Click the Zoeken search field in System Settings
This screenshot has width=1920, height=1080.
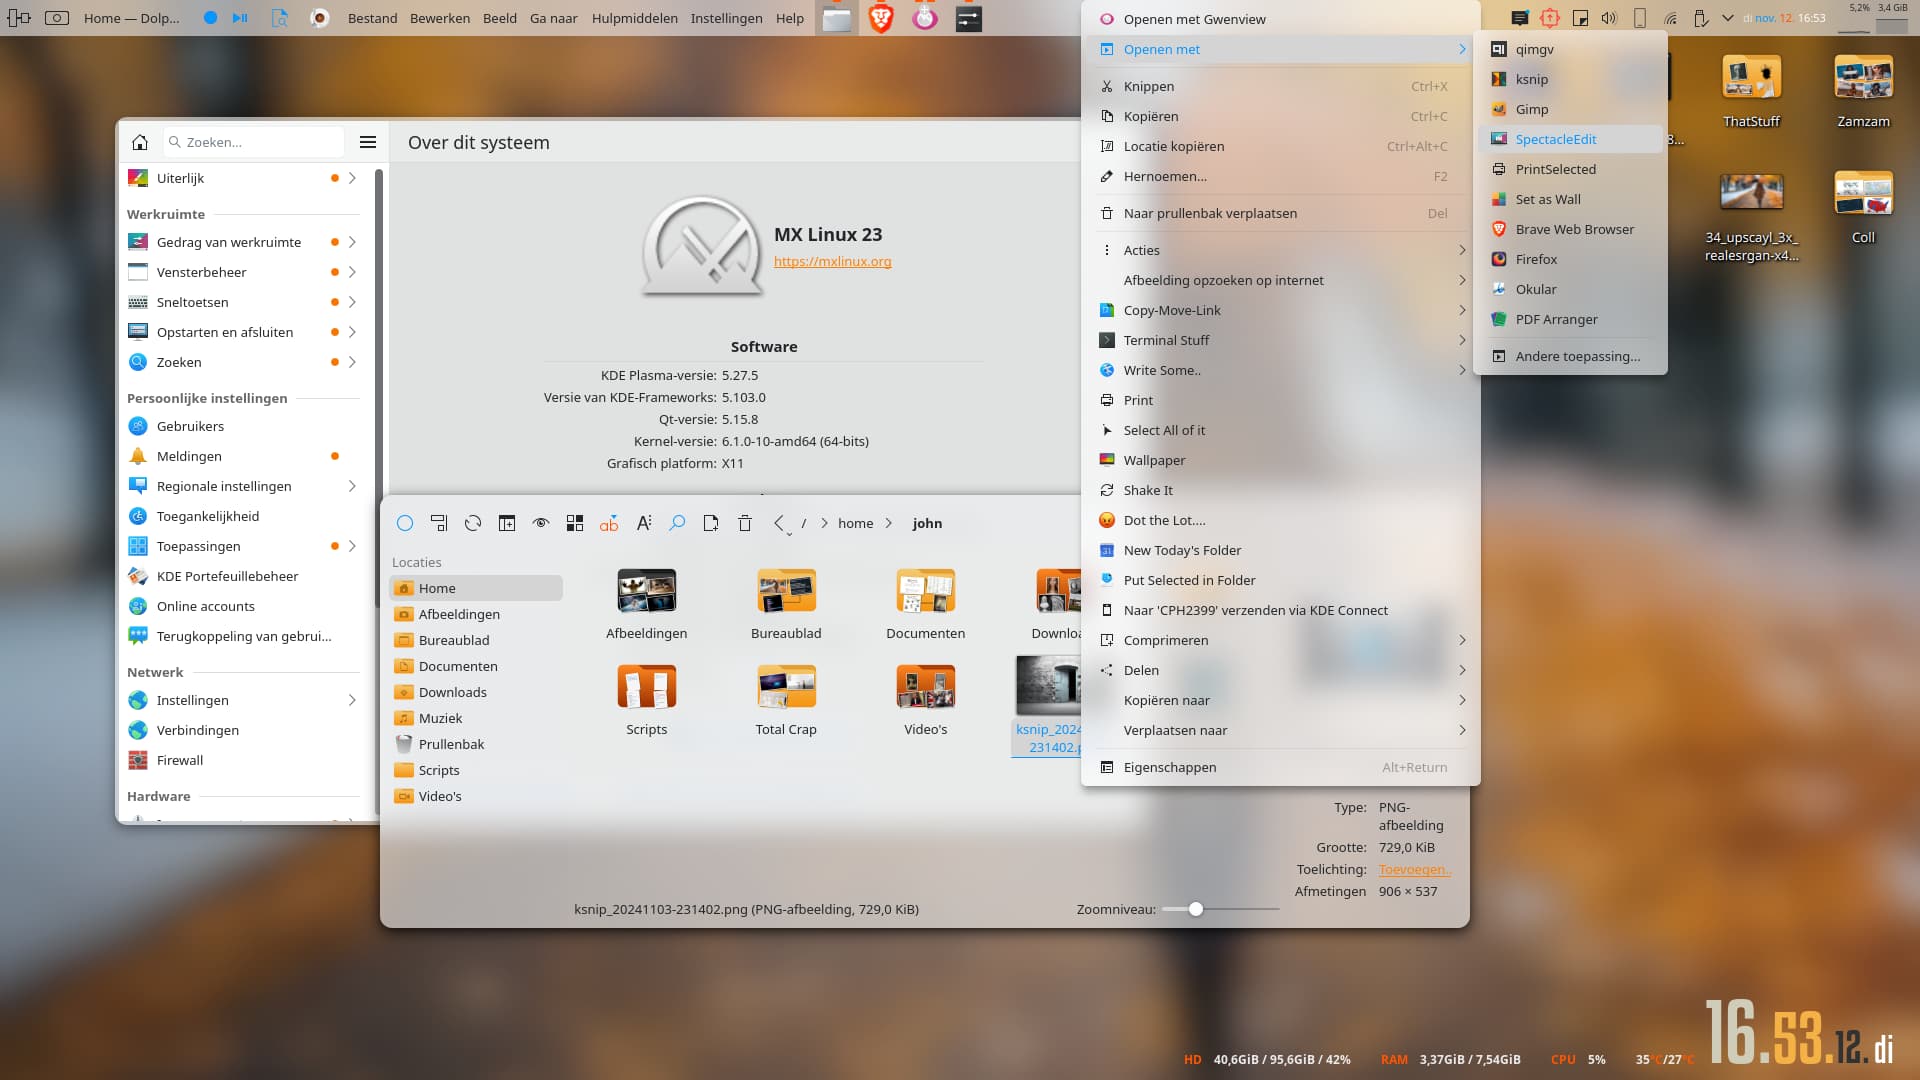tap(254, 142)
